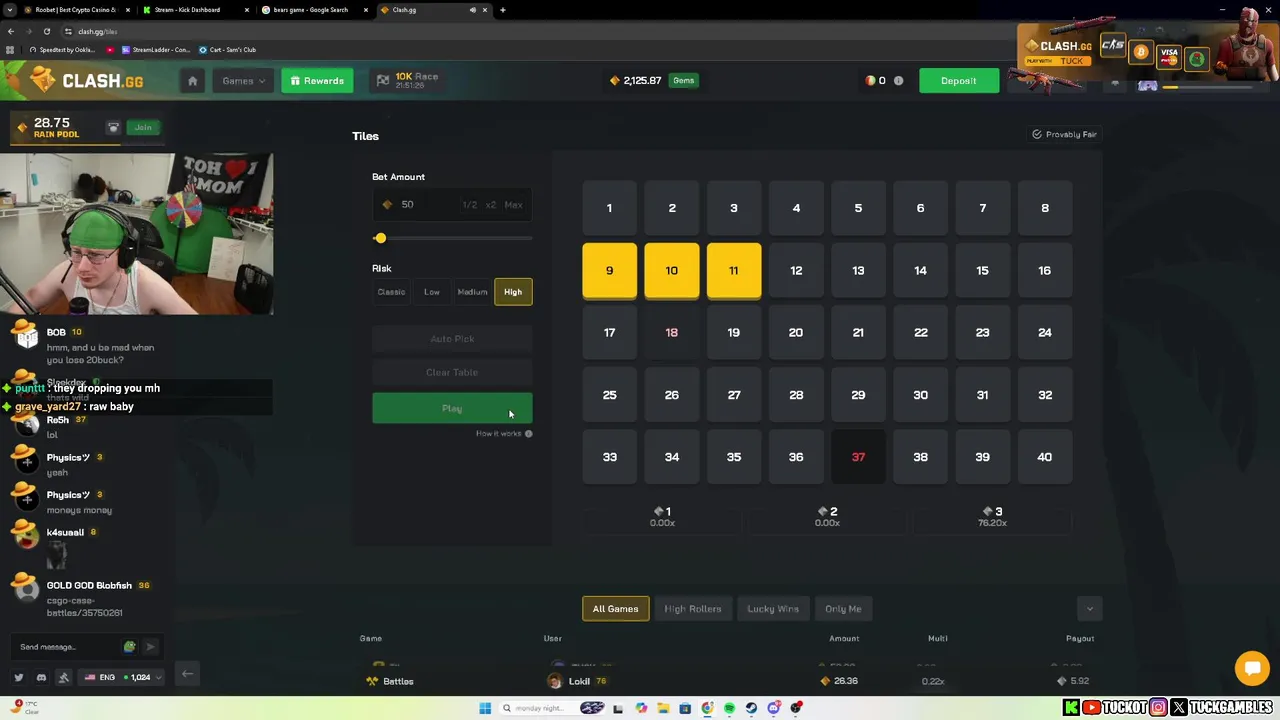Image resolution: width=1280 pixels, height=720 pixels.
Task: Expand the bets list chevron dropdown
Action: tap(1090, 609)
